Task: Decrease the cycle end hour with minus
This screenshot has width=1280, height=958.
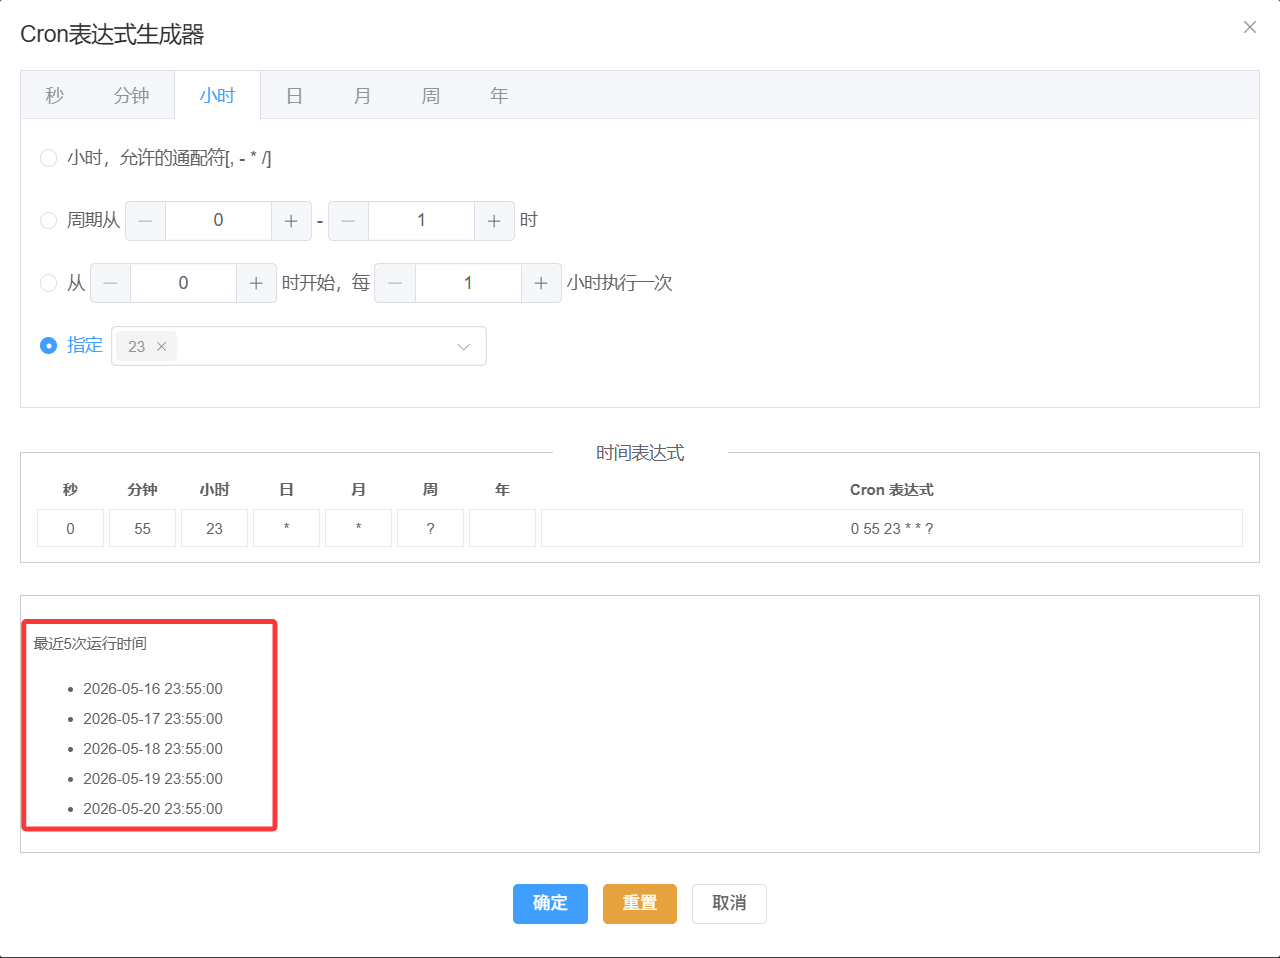Action: (348, 221)
